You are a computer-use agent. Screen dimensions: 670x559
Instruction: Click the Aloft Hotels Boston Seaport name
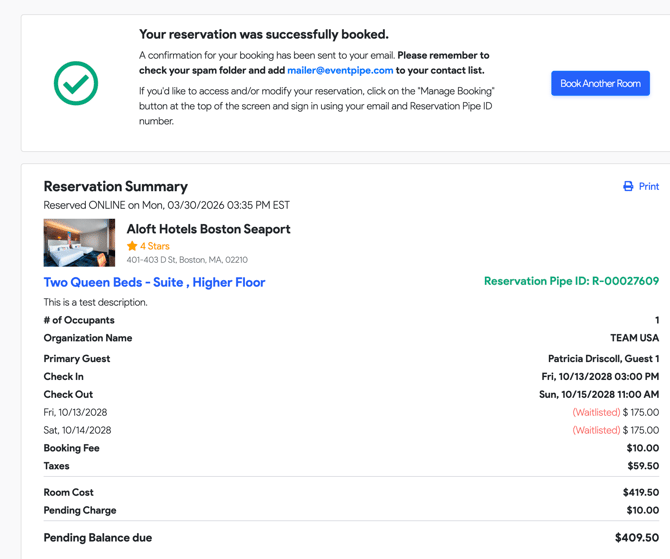point(208,229)
